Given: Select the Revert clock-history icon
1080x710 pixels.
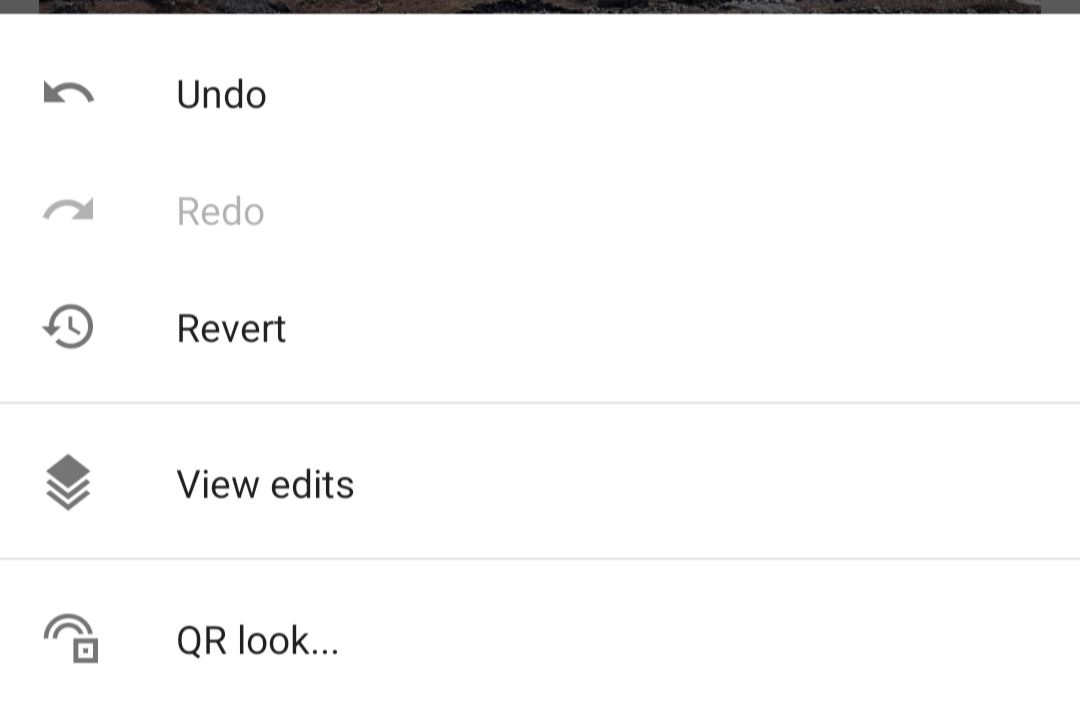Looking at the screenshot, I should pos(68,326).
